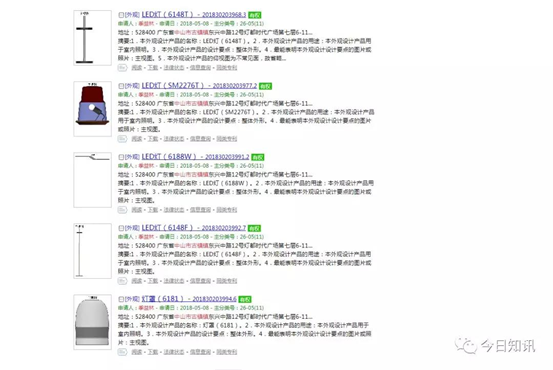Click 下载 under the 6188W result
Image resolution: width=553 pixels, height=370 pixels.
[153, 210]
